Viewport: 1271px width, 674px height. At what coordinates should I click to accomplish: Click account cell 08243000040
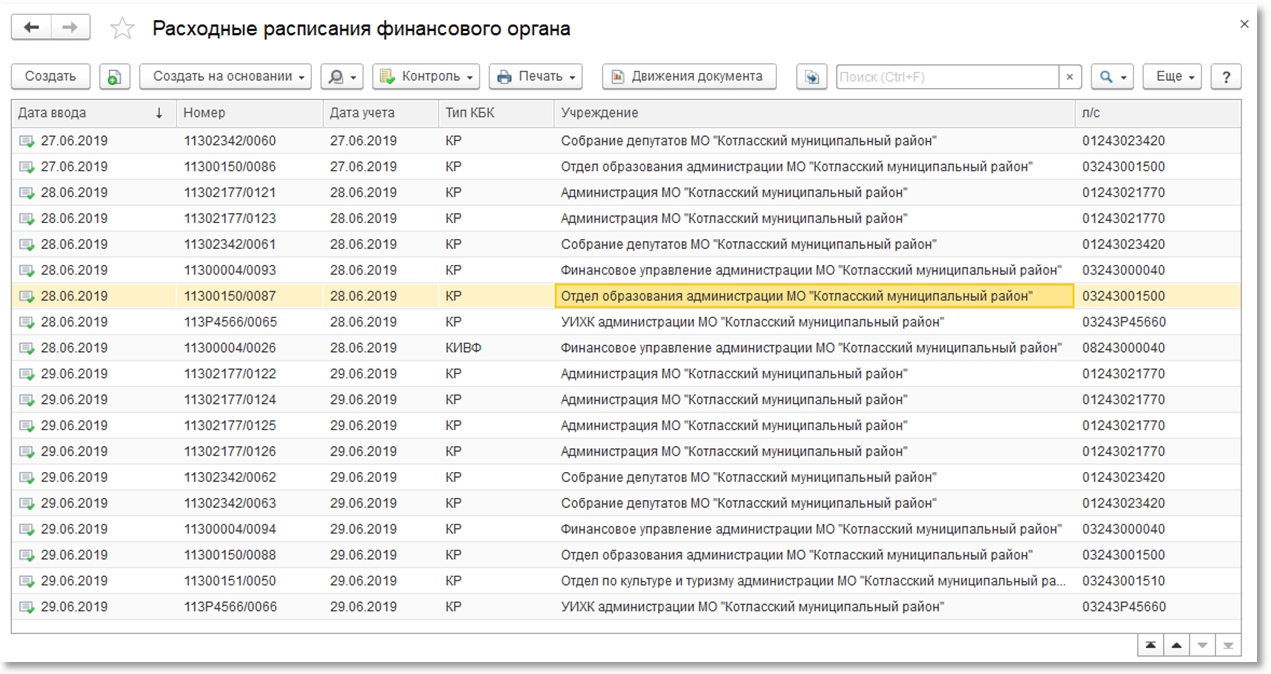[x=1158, y=348]
